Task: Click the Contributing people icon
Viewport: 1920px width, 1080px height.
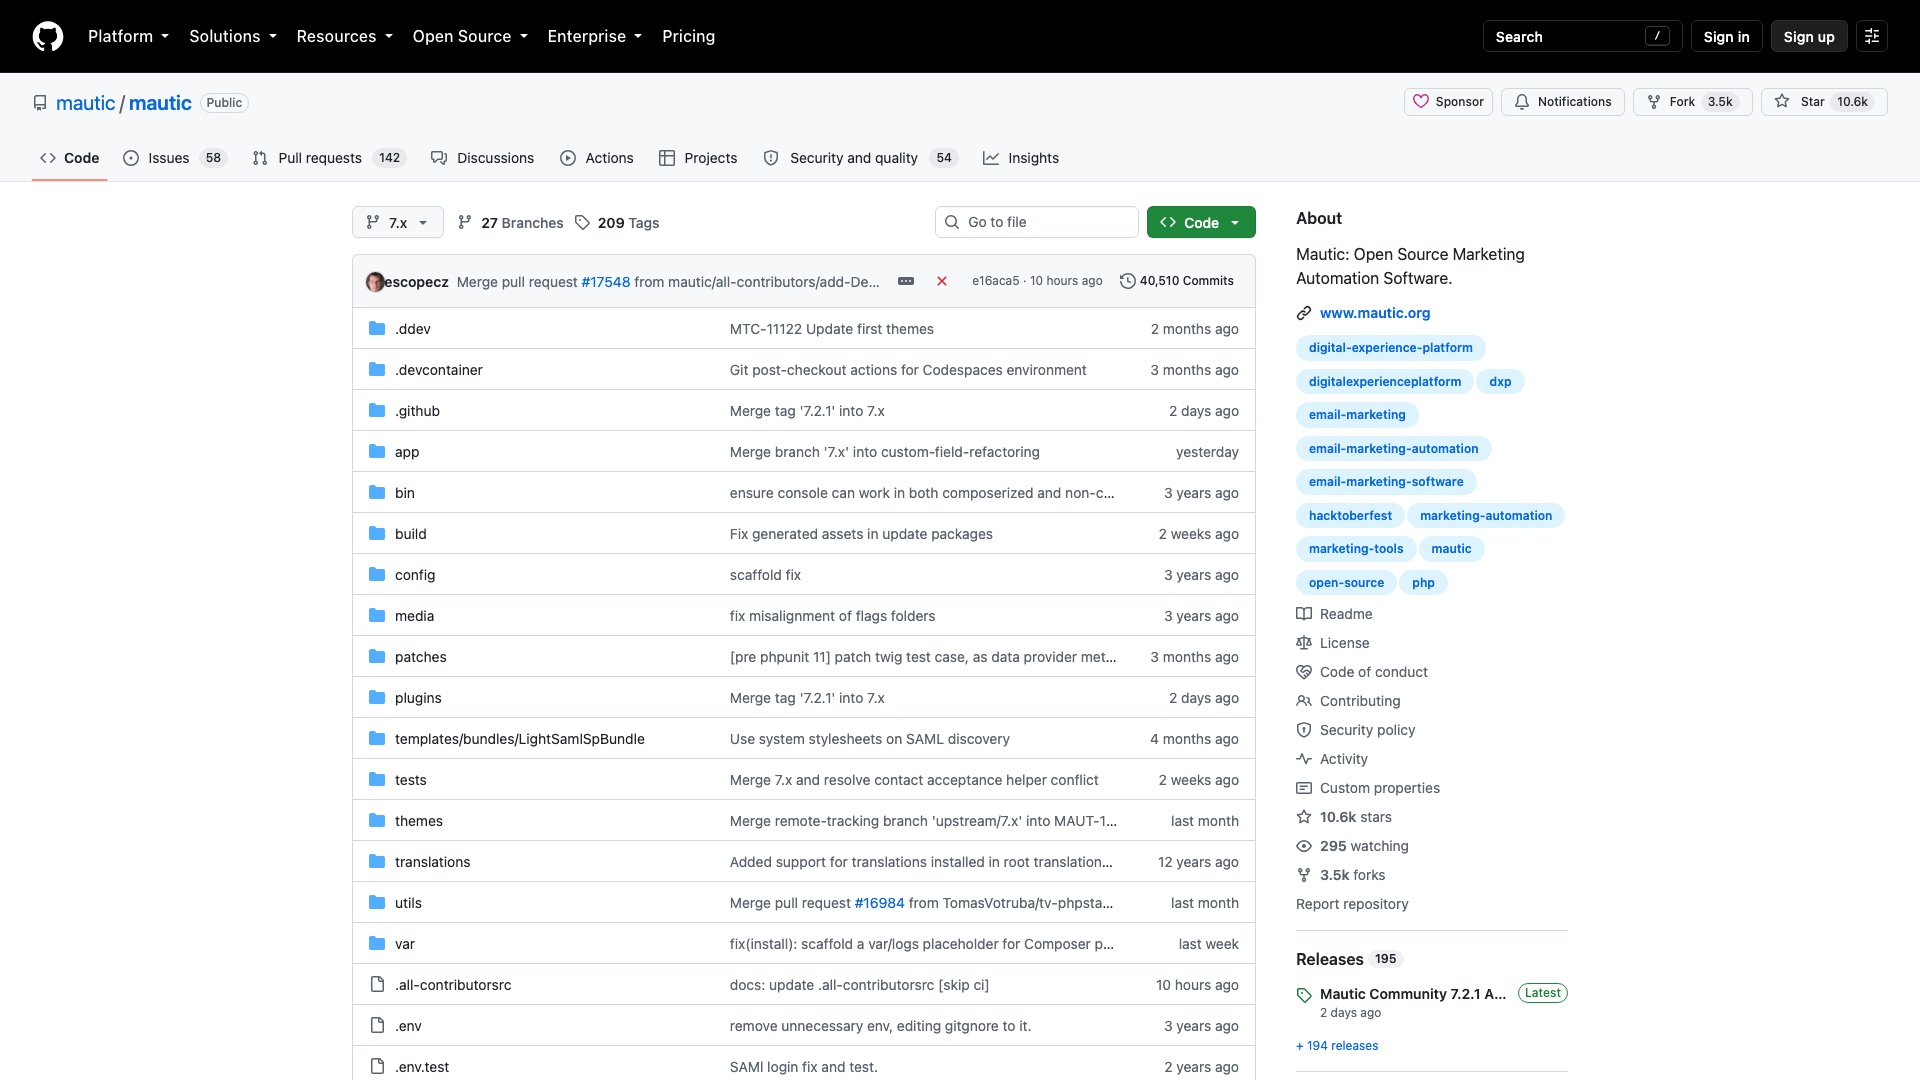Action: [x=1304, y=701]
